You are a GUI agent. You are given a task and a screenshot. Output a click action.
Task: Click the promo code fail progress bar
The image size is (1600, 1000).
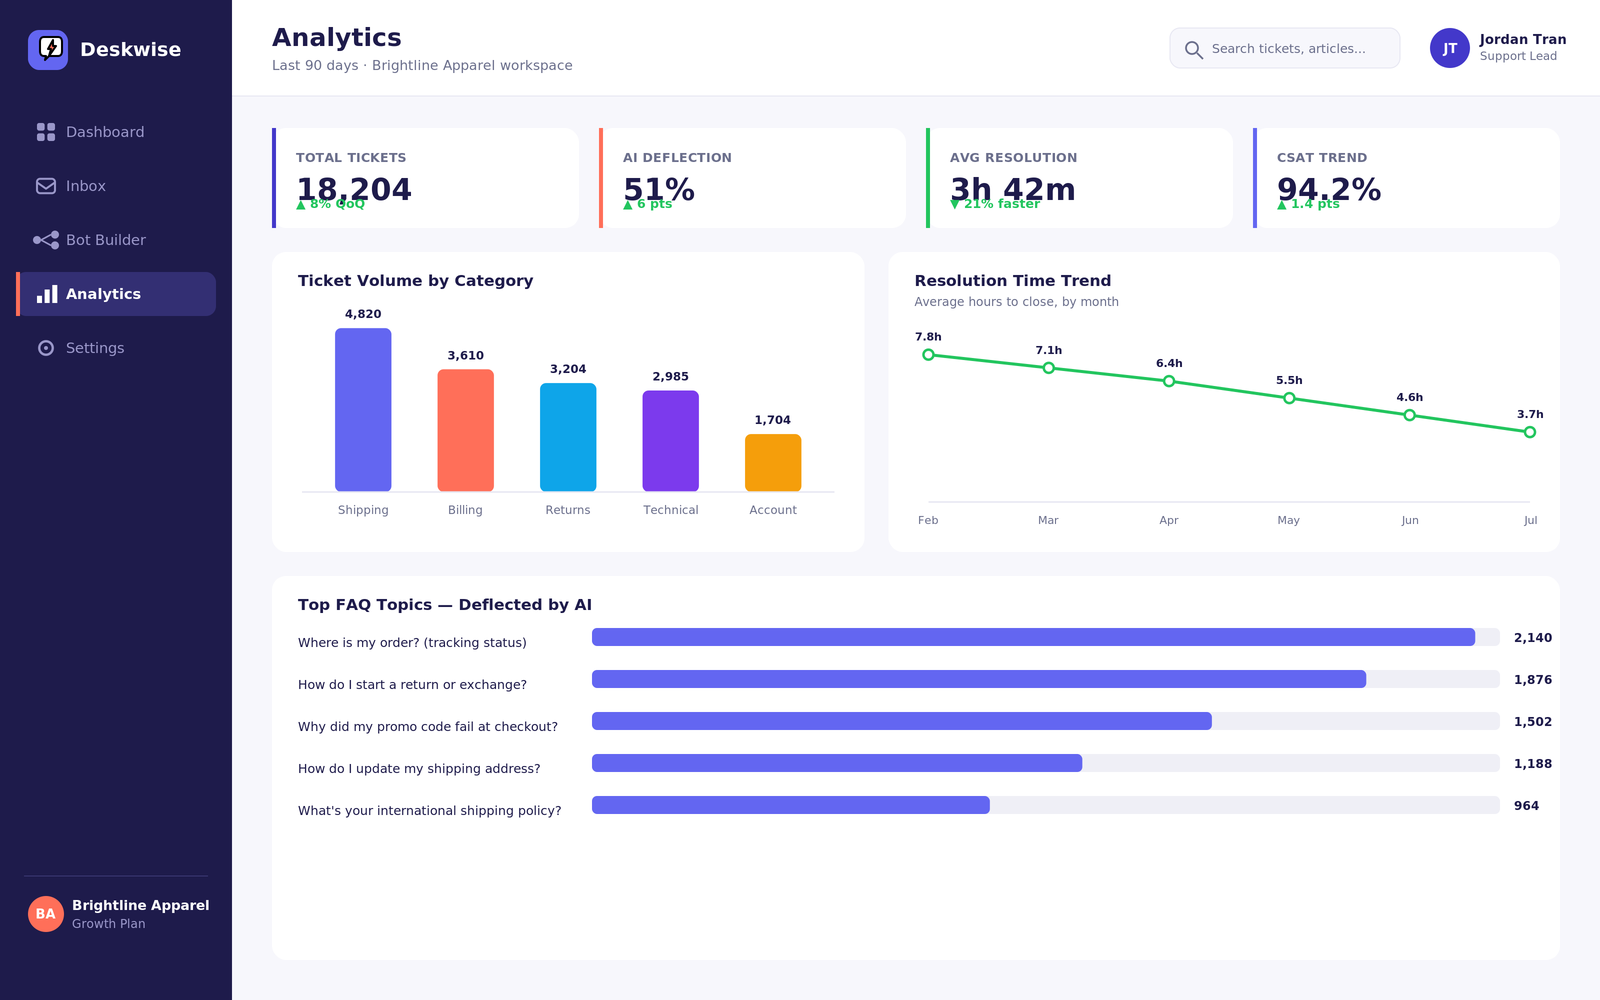[x=1046, y=721]
